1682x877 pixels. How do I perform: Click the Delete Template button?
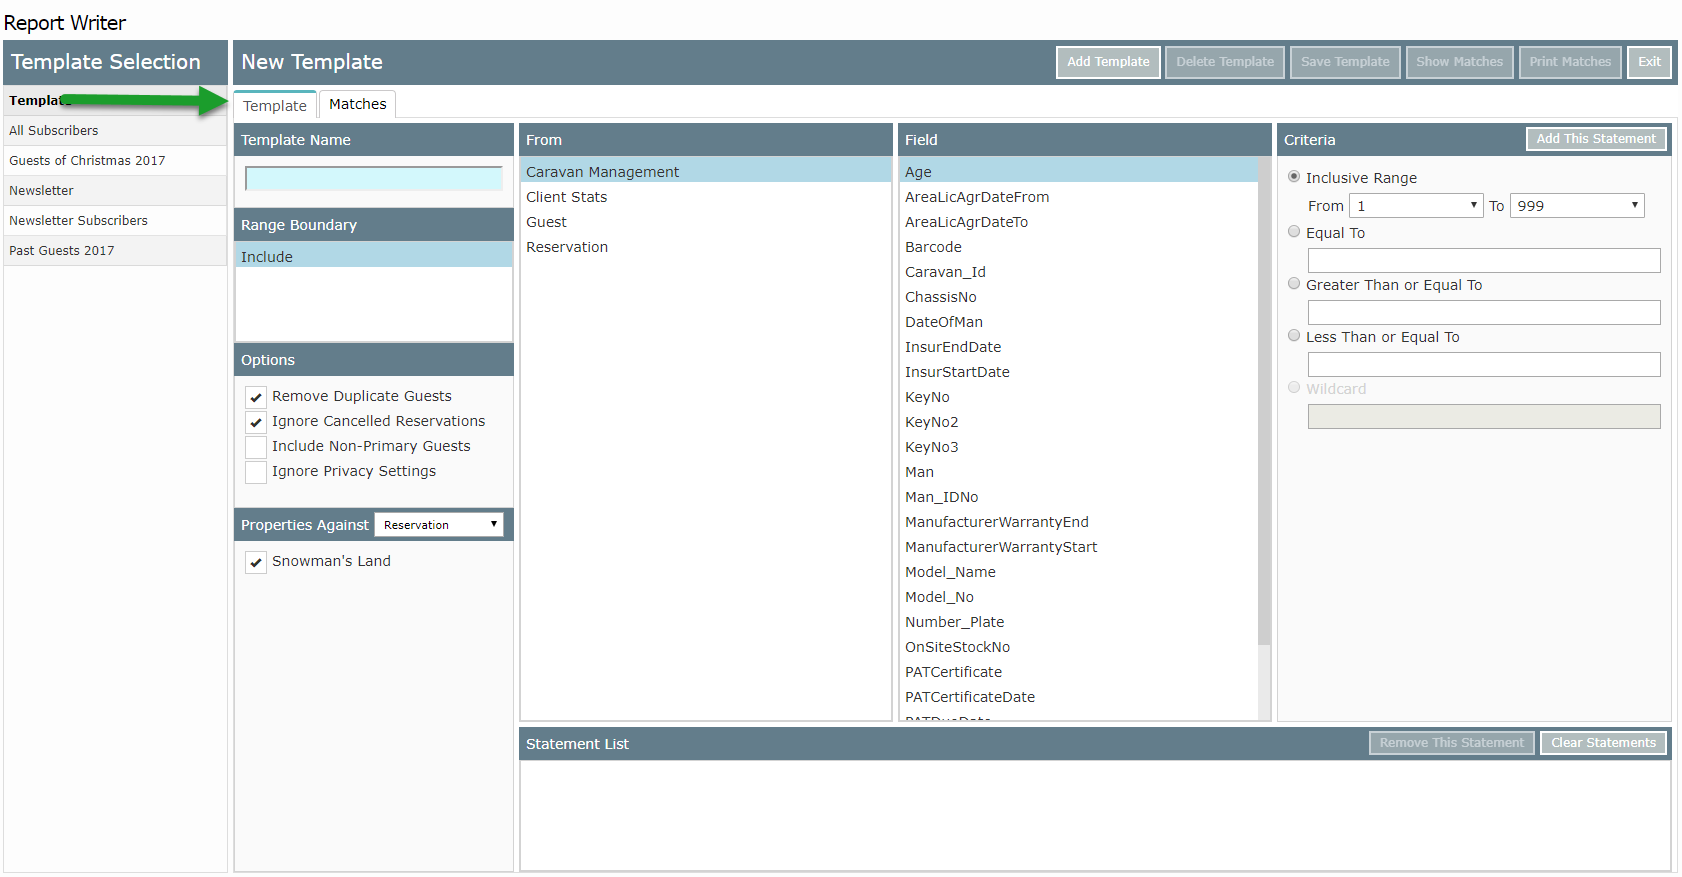click(1225, 62)
